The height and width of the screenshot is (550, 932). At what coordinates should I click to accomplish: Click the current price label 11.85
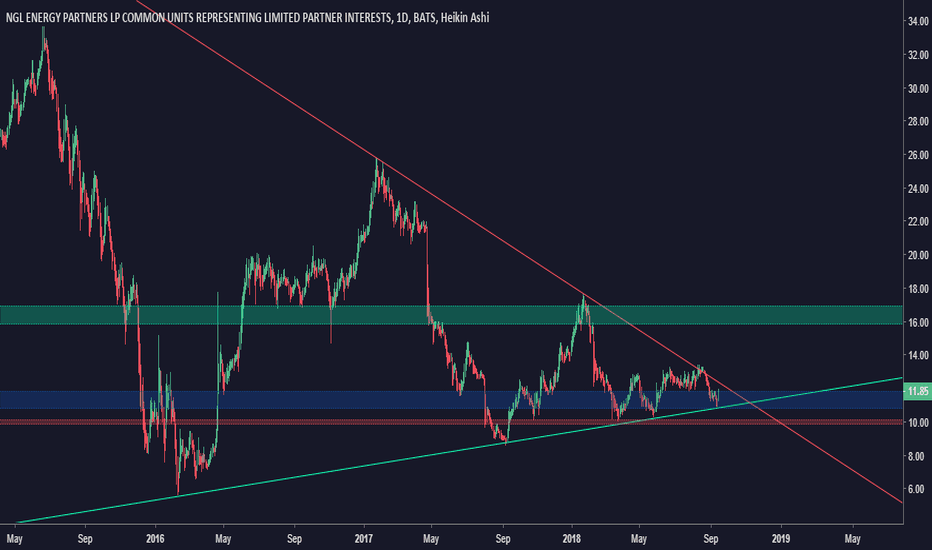point(917,391)
